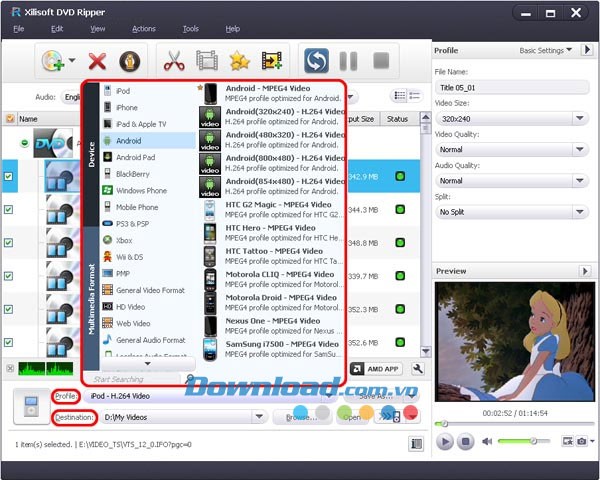Toggle checkbox for the 339.7 MB title
Viewport: 600px width, 480px height.
click(x=8, y=276)
